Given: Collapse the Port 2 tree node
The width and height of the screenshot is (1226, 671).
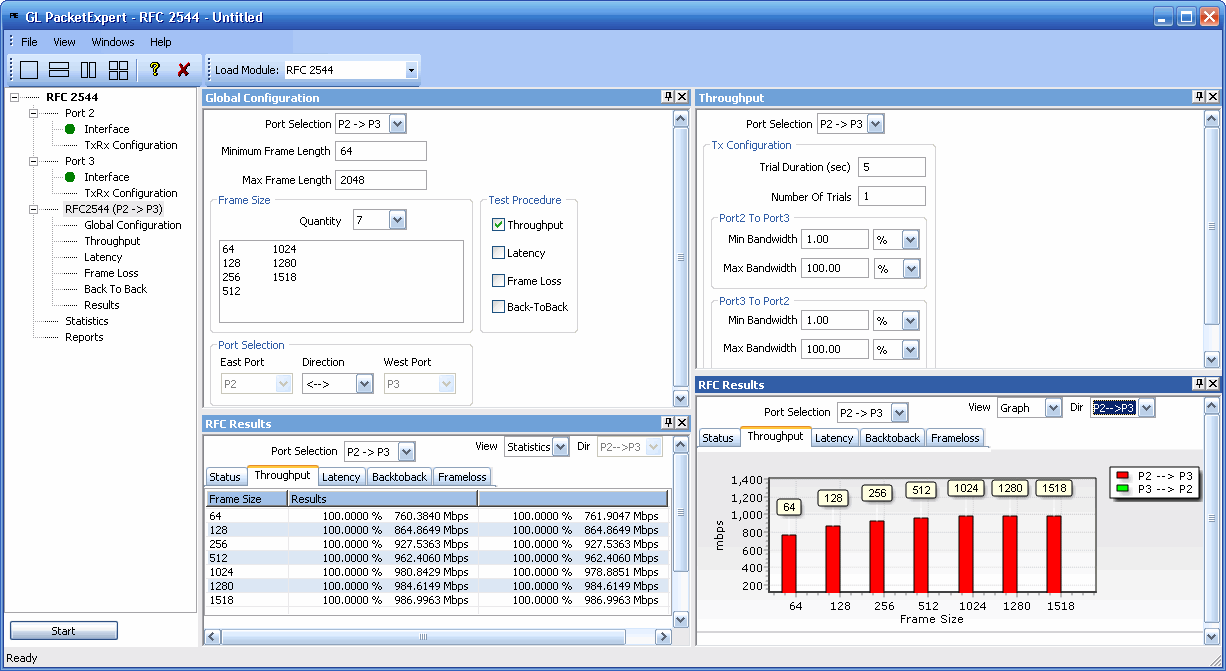Looking at the screenshot, I should click(33, 113).
